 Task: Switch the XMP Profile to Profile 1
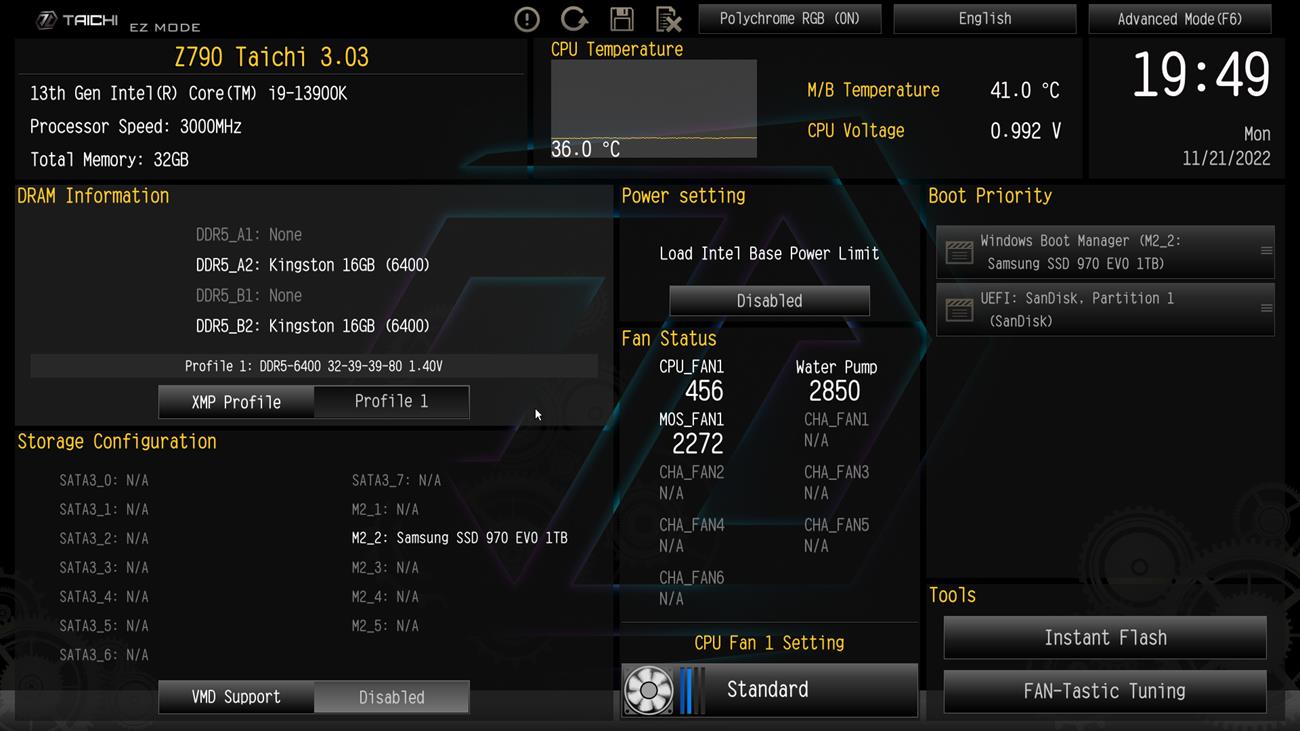point(391,401)
